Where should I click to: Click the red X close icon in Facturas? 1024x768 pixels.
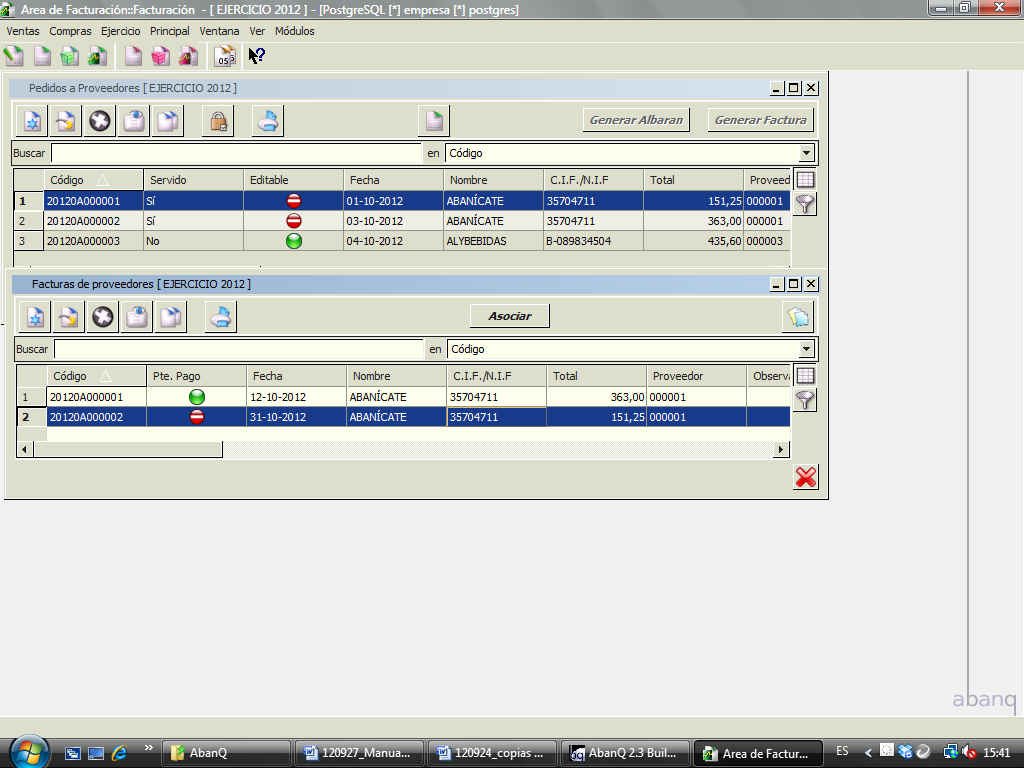pyautogui.click(x=805, y=477)
